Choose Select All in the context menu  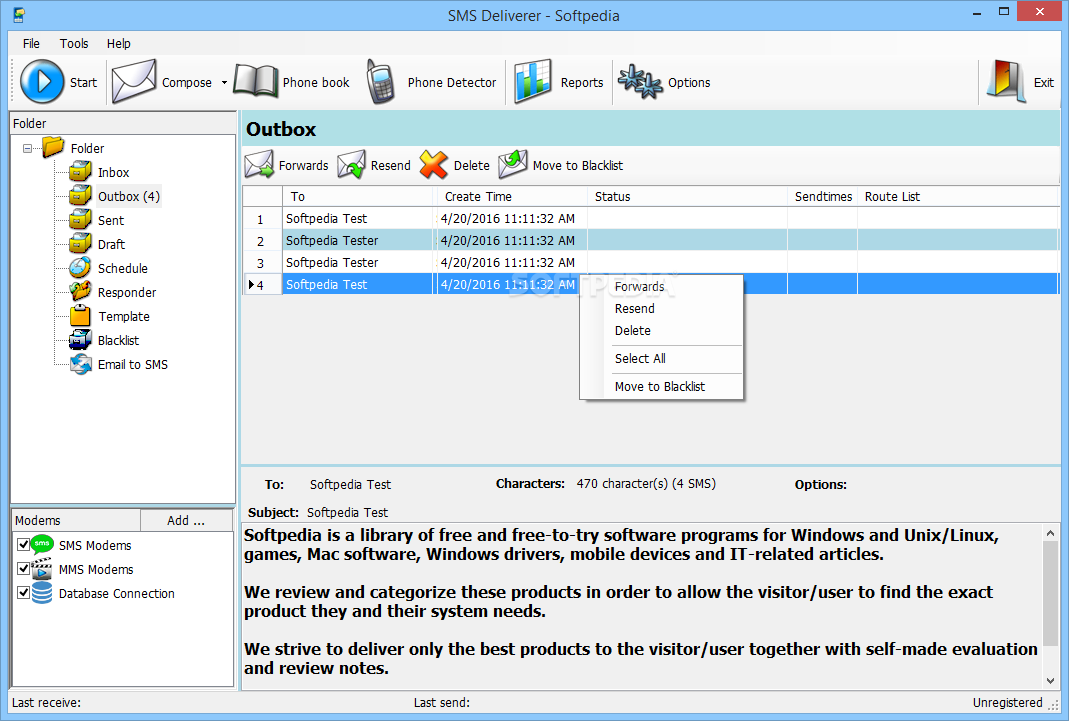pyautogui.click(x=661, y=358)
